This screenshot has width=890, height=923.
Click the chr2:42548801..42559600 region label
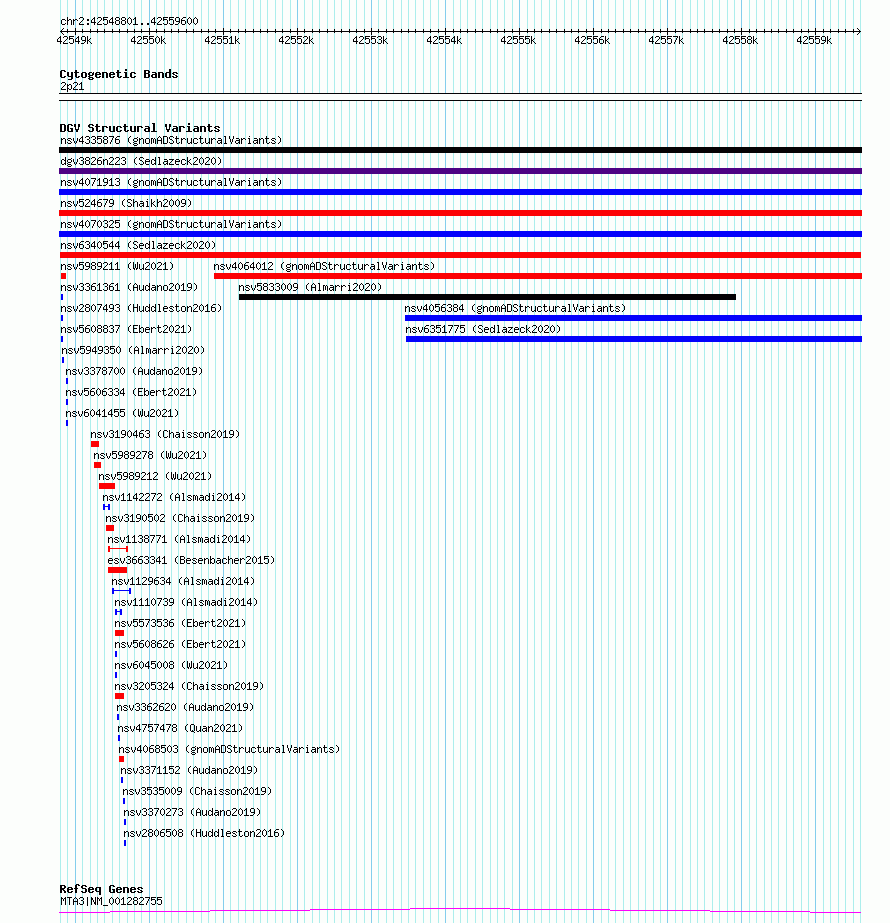(129, 21)
